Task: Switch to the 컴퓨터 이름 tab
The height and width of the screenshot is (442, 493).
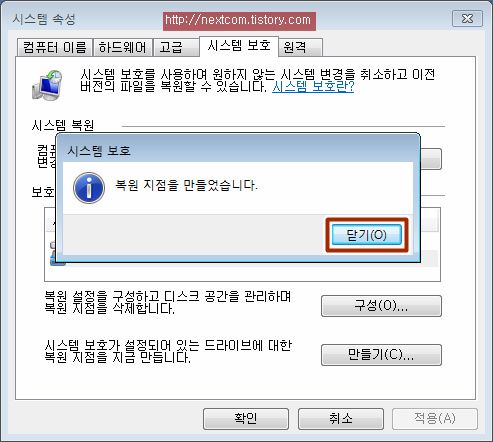Action: 55,47
